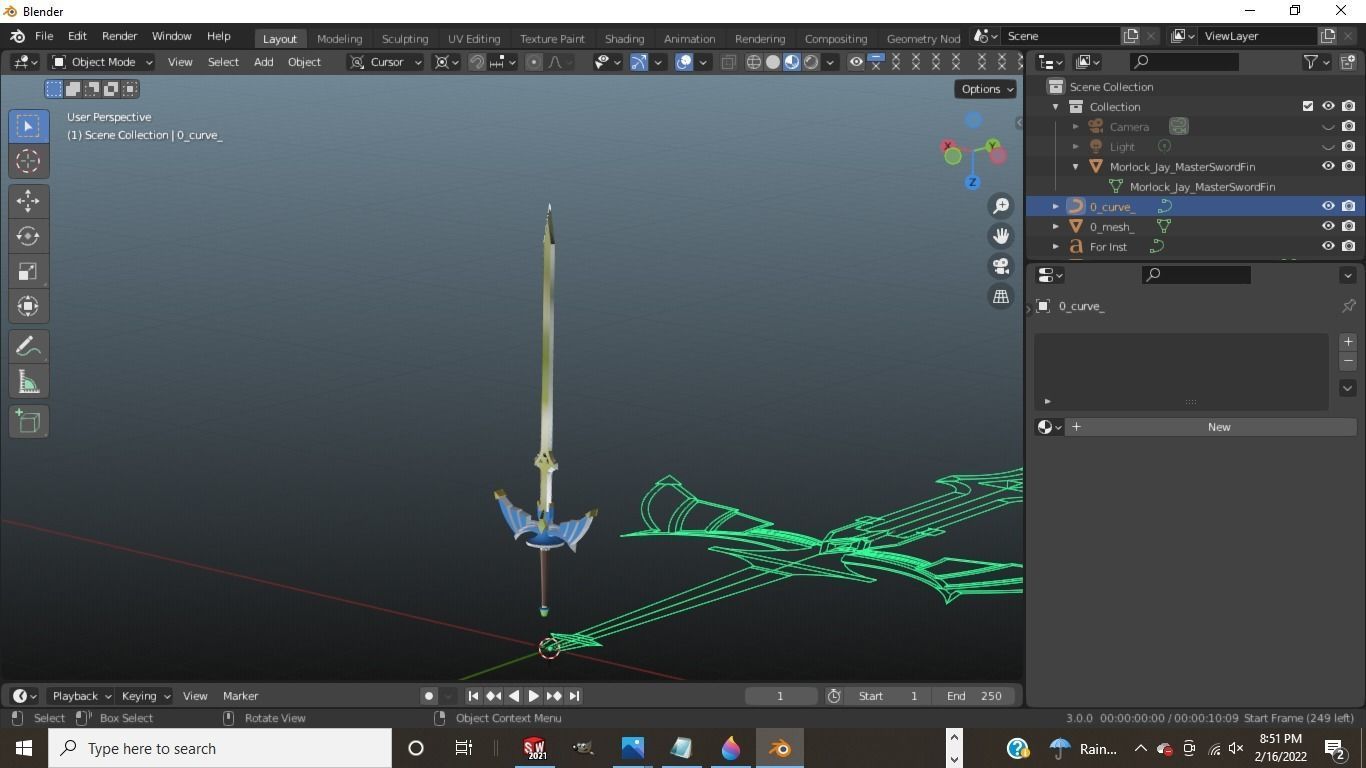Open the Options dropdown
The height and width of the screenshot is (768, 1366).
pos(986,89)
